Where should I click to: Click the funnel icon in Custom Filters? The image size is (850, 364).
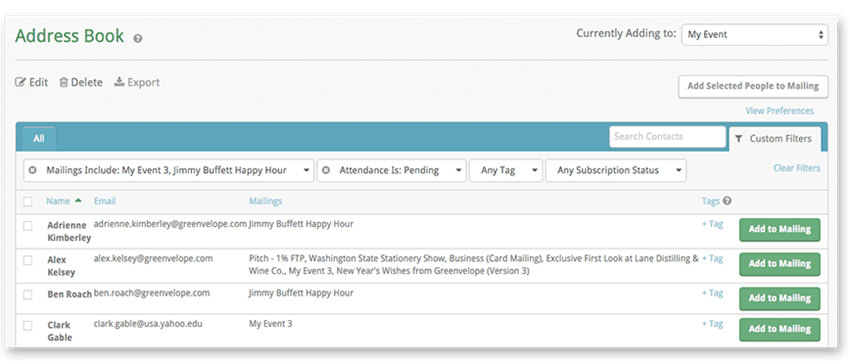[x=738, y=139]
